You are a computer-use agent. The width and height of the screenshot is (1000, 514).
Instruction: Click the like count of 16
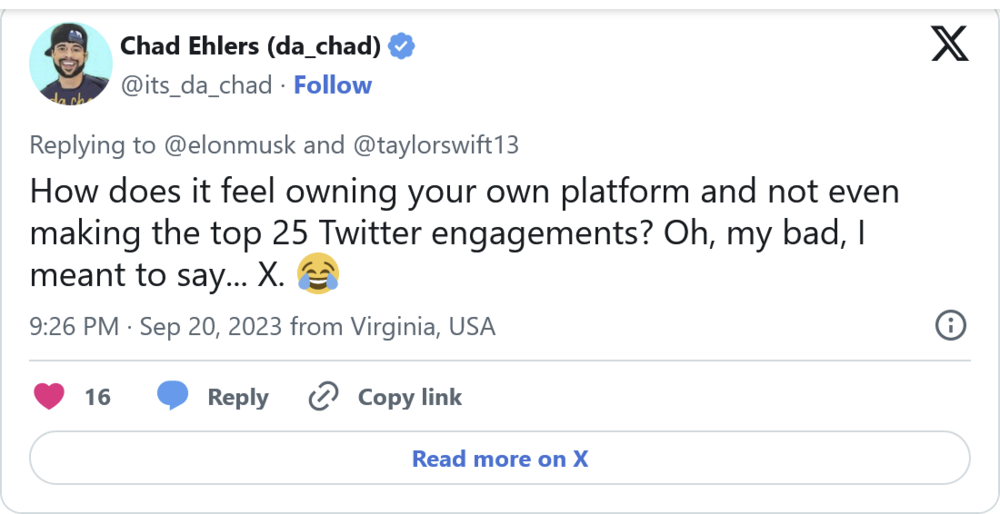click(x=97, y=397)
